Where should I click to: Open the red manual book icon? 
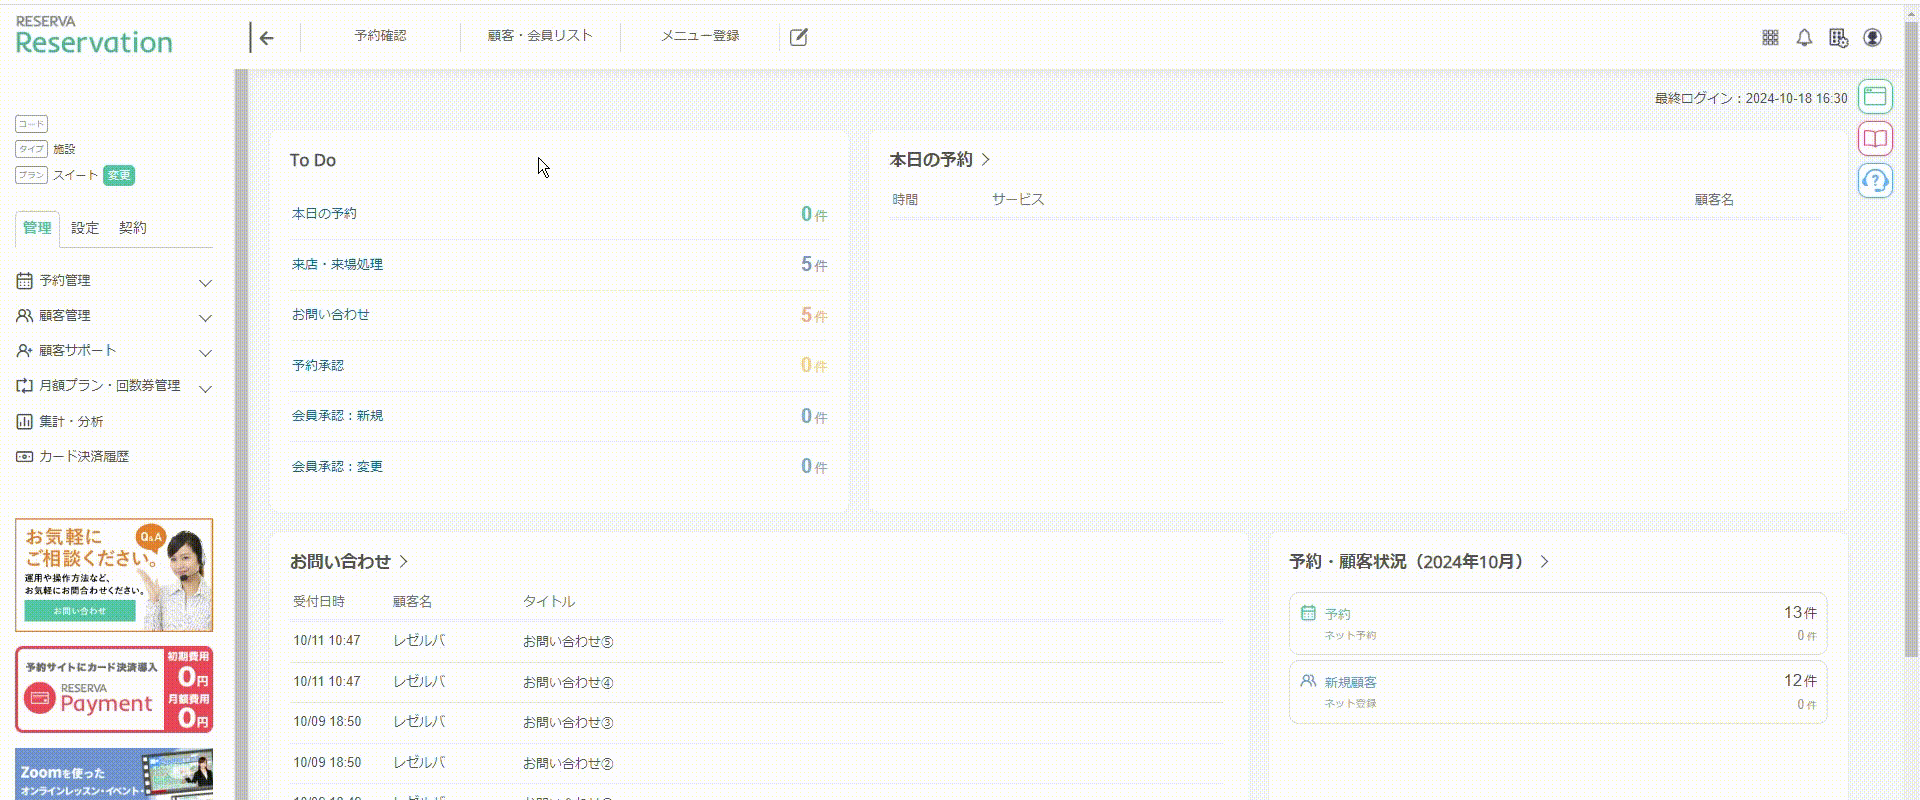(1875, 139)
